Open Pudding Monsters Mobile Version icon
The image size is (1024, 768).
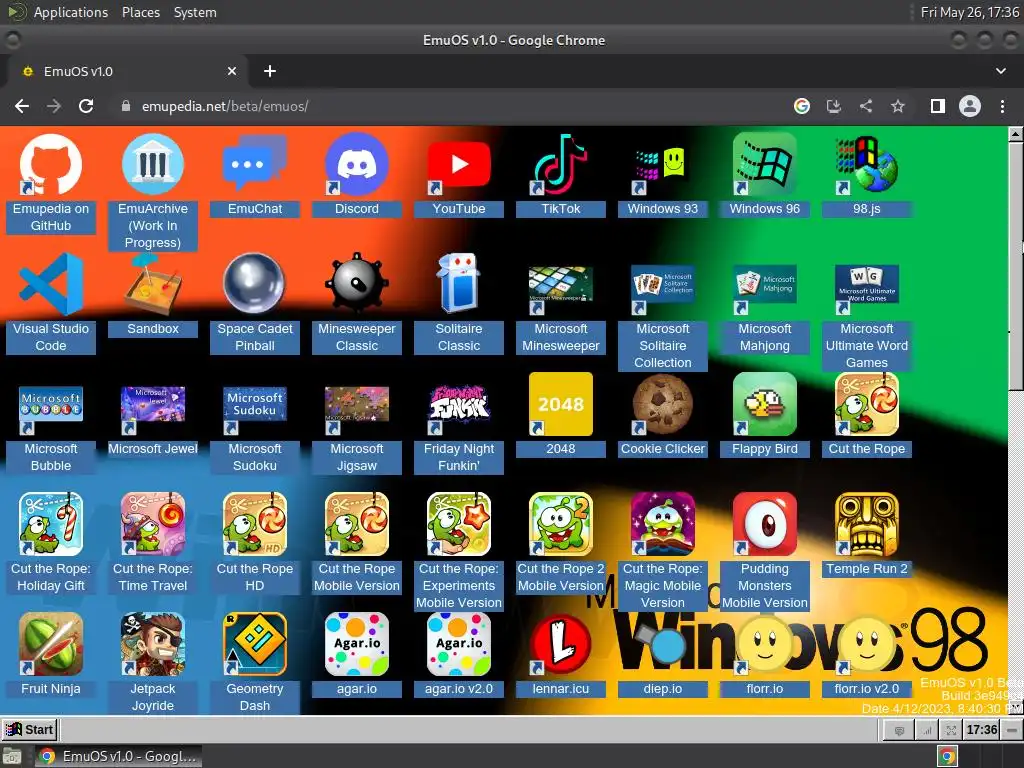point(764,524)
